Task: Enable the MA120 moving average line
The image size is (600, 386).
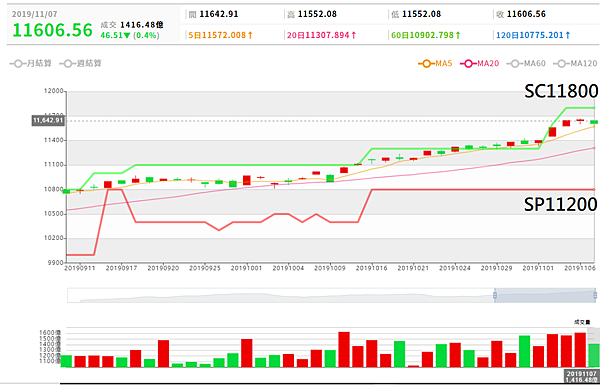Action: [575, 64]
